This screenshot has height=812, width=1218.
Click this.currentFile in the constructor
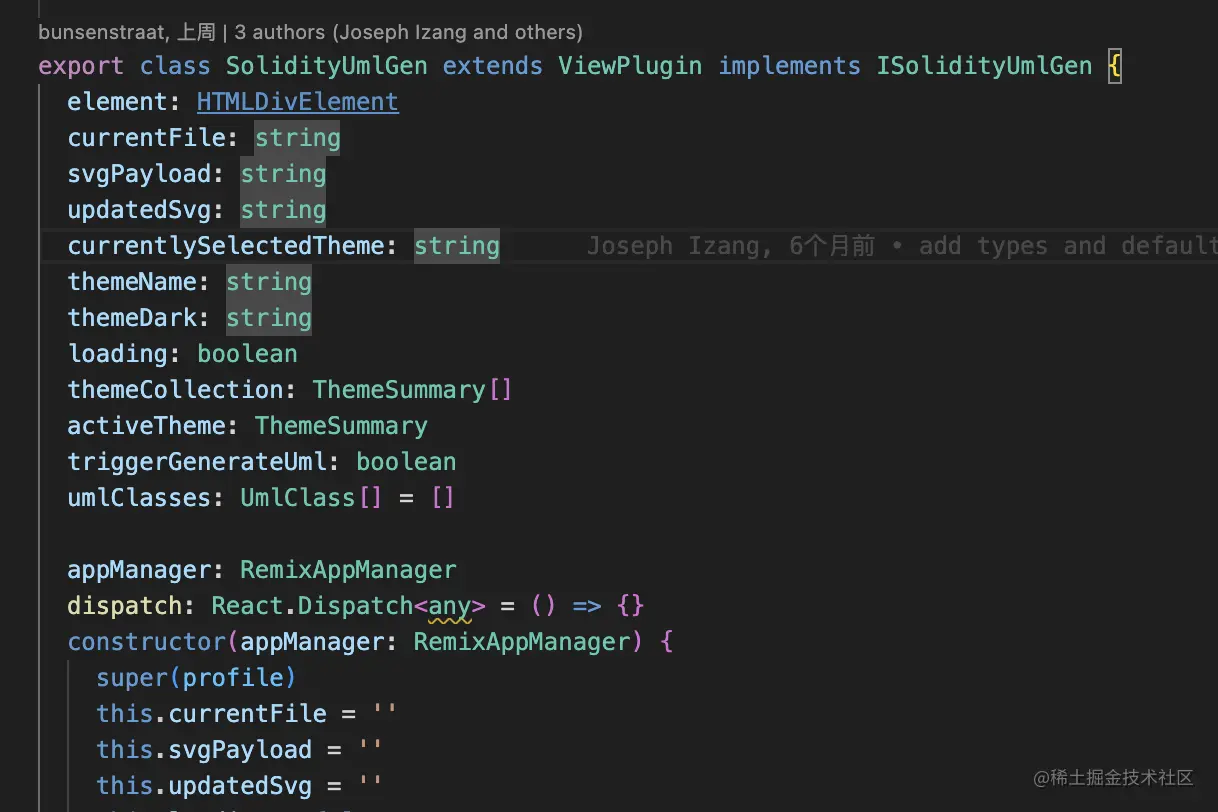click(x=211, y=714)
